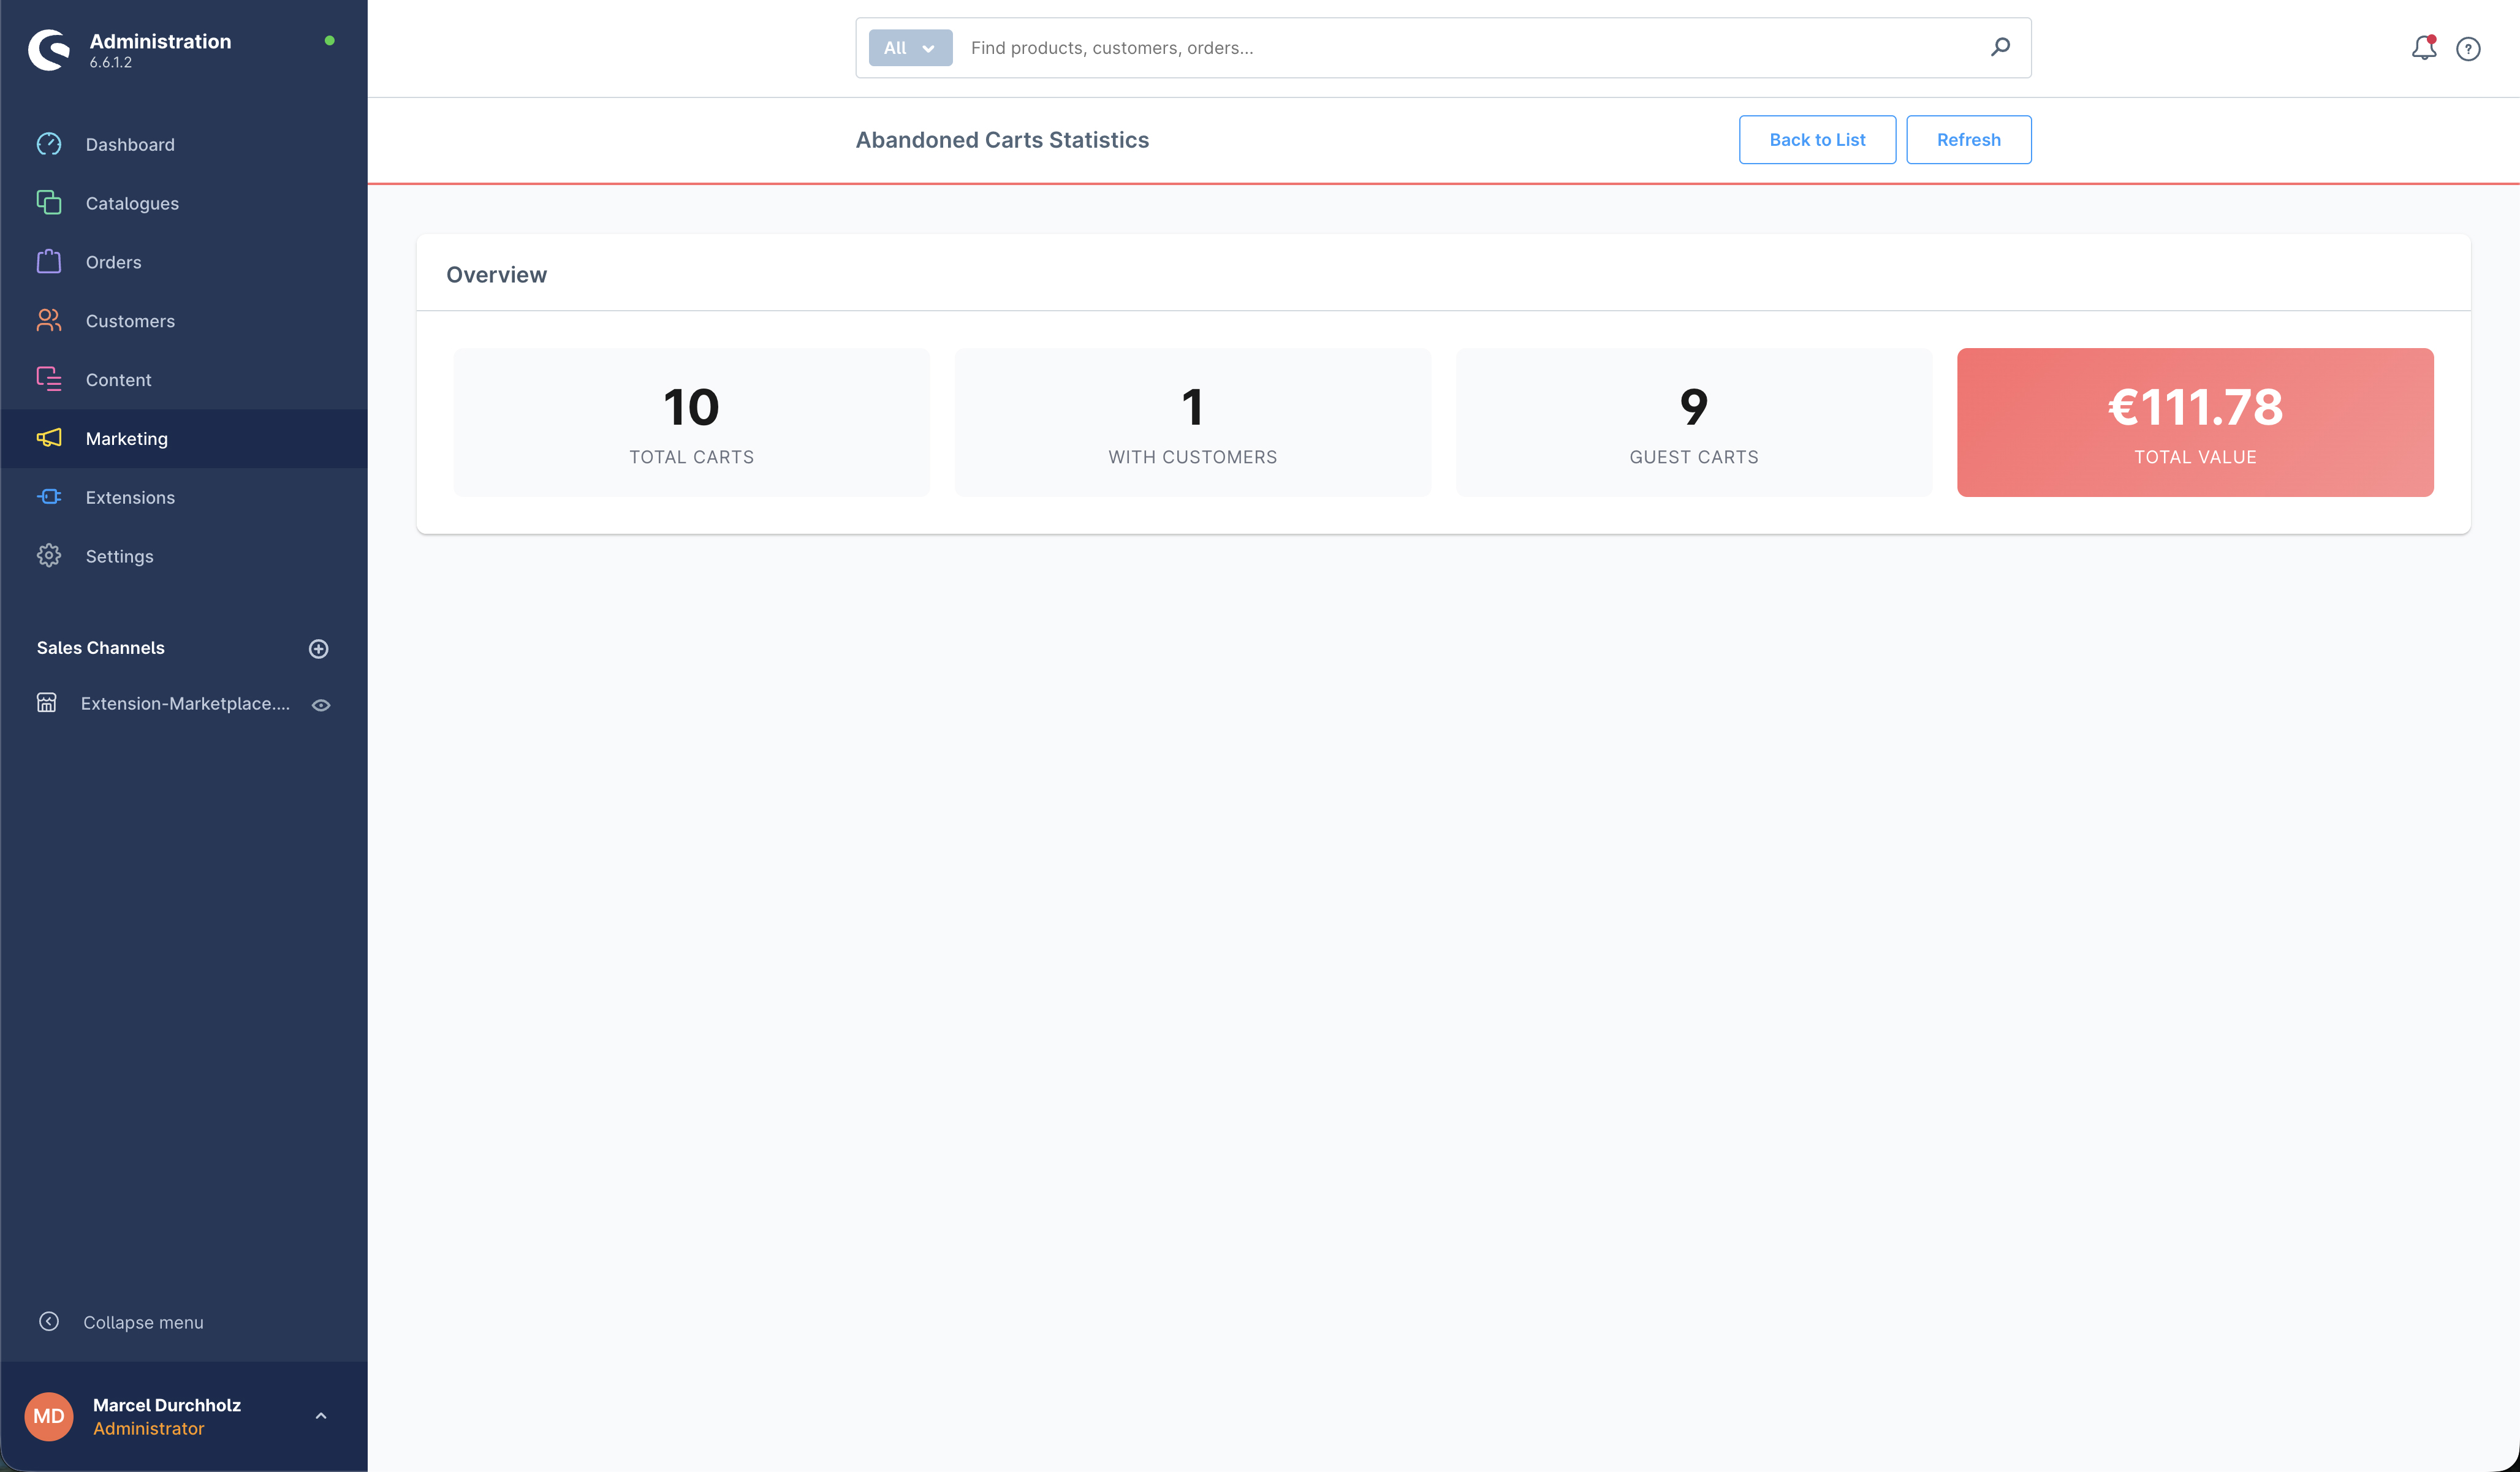Open the Extension-Marketplace sales channel
The image size is (2520, 1472).
(x=185, y=704)
